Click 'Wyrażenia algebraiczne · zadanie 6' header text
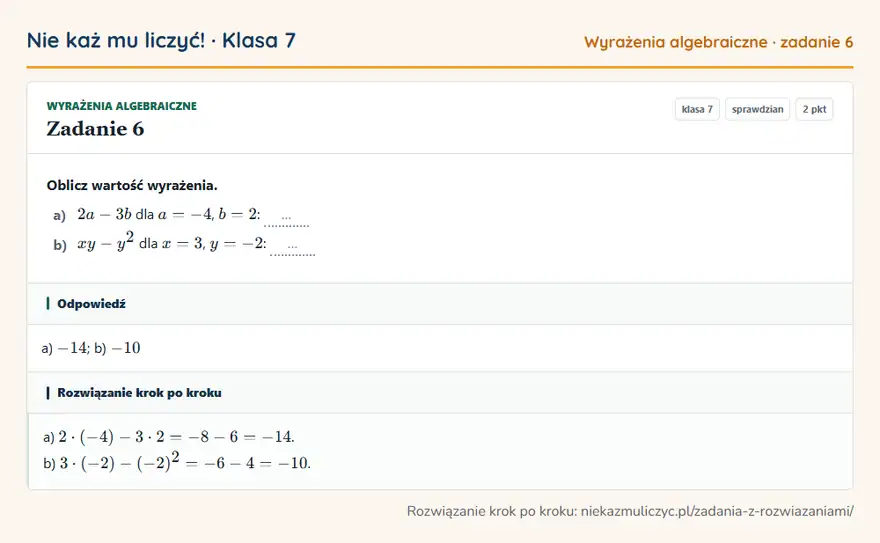The height and width of the screenshot is (543, 880). point(718,42)
